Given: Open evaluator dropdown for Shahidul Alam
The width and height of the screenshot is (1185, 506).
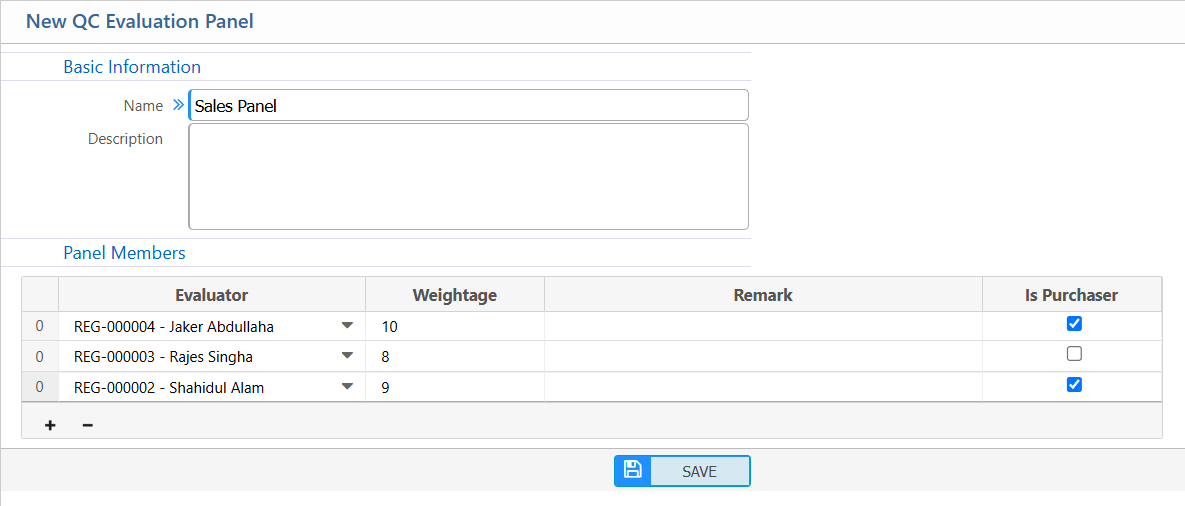Looking at the screenshot, I should point(347,387).
